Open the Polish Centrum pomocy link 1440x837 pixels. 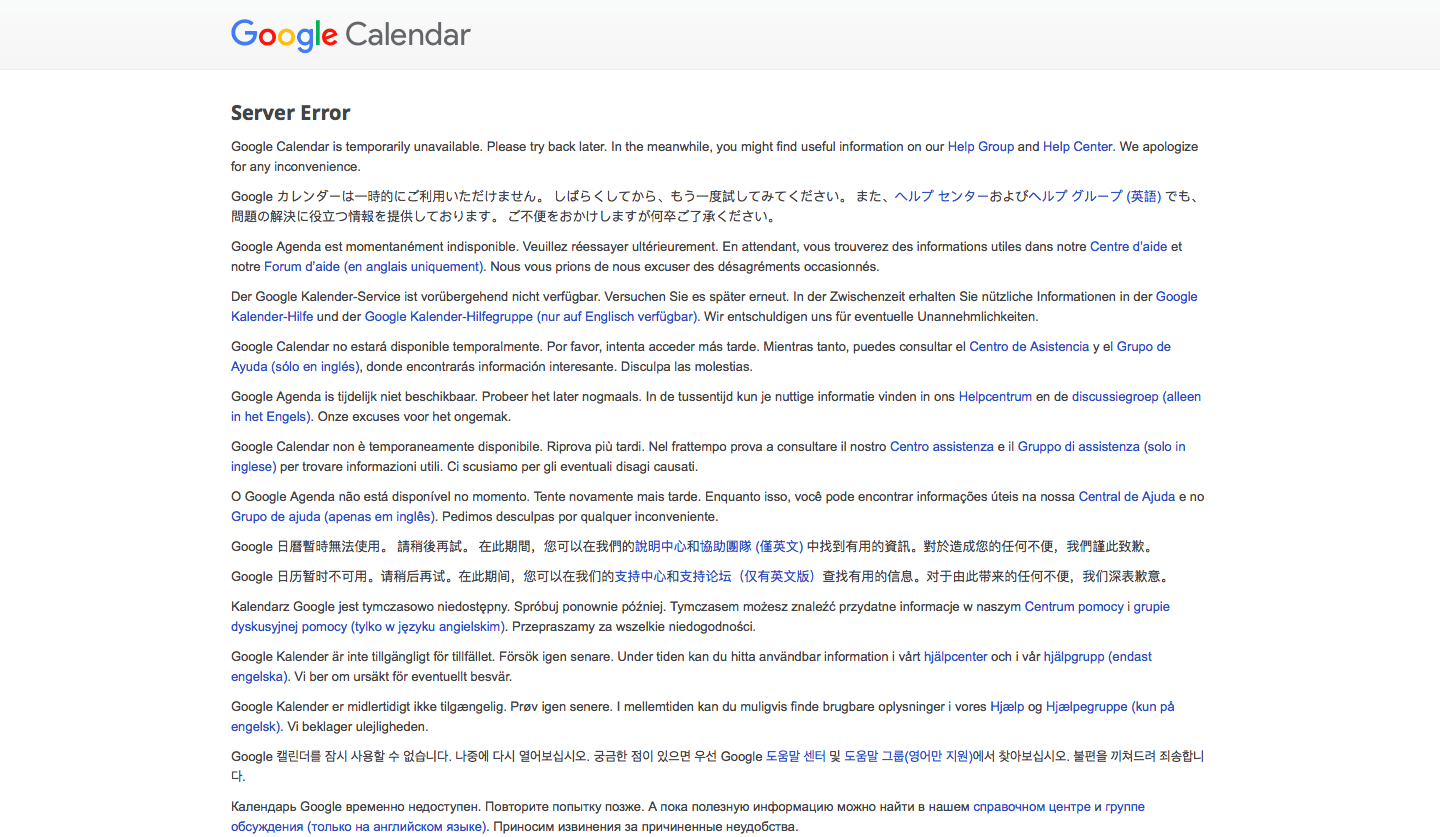pos(1074,606)
